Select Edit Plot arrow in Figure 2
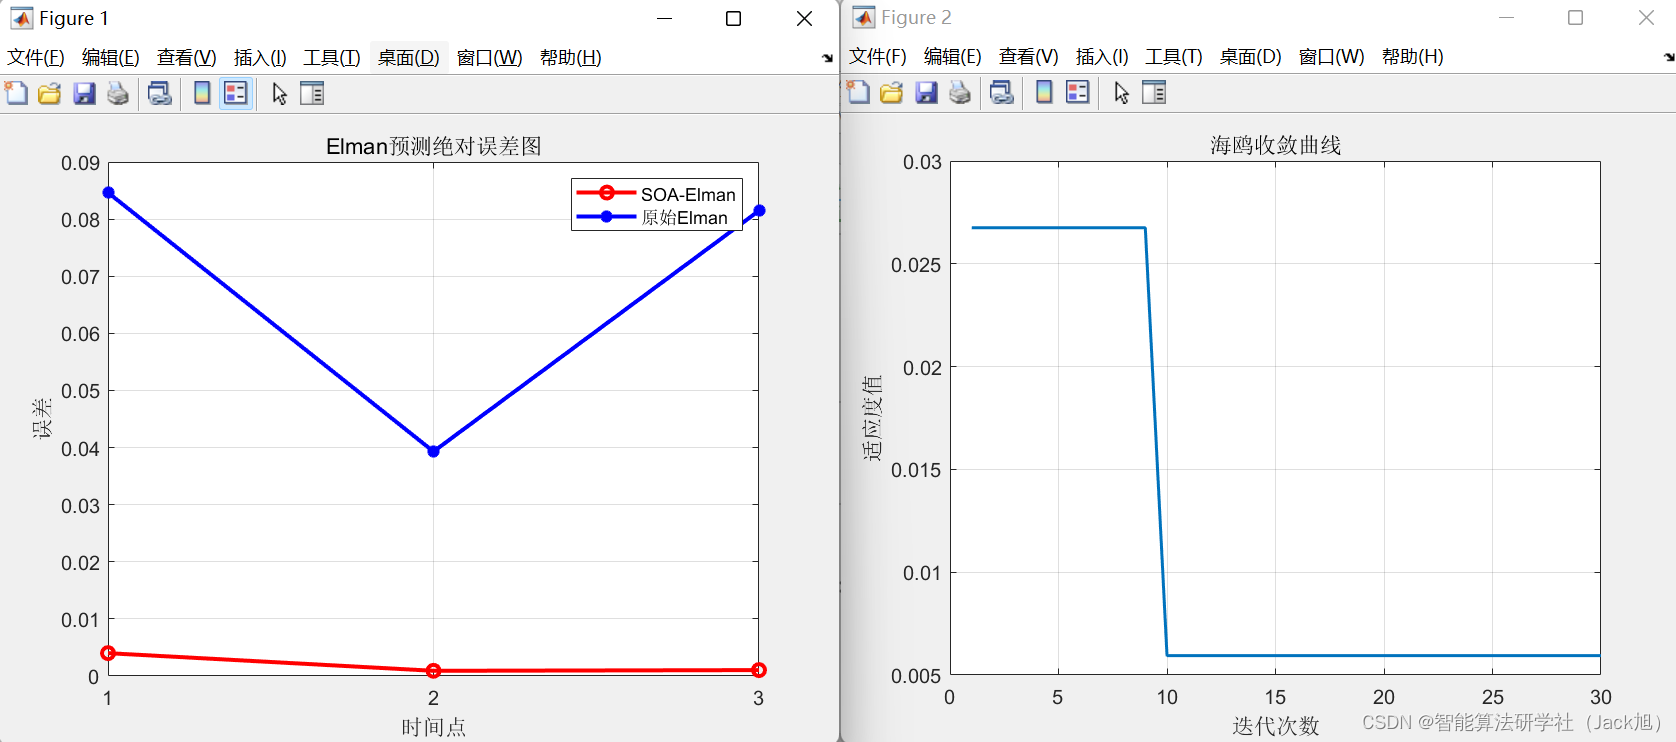Screen dimensions: 1676x742 1122,93
